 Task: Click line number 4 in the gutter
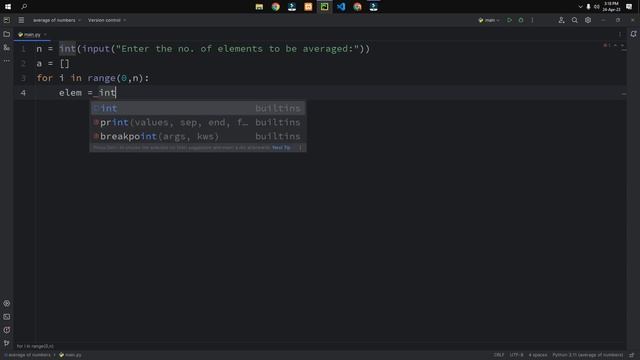coord(23,93)
